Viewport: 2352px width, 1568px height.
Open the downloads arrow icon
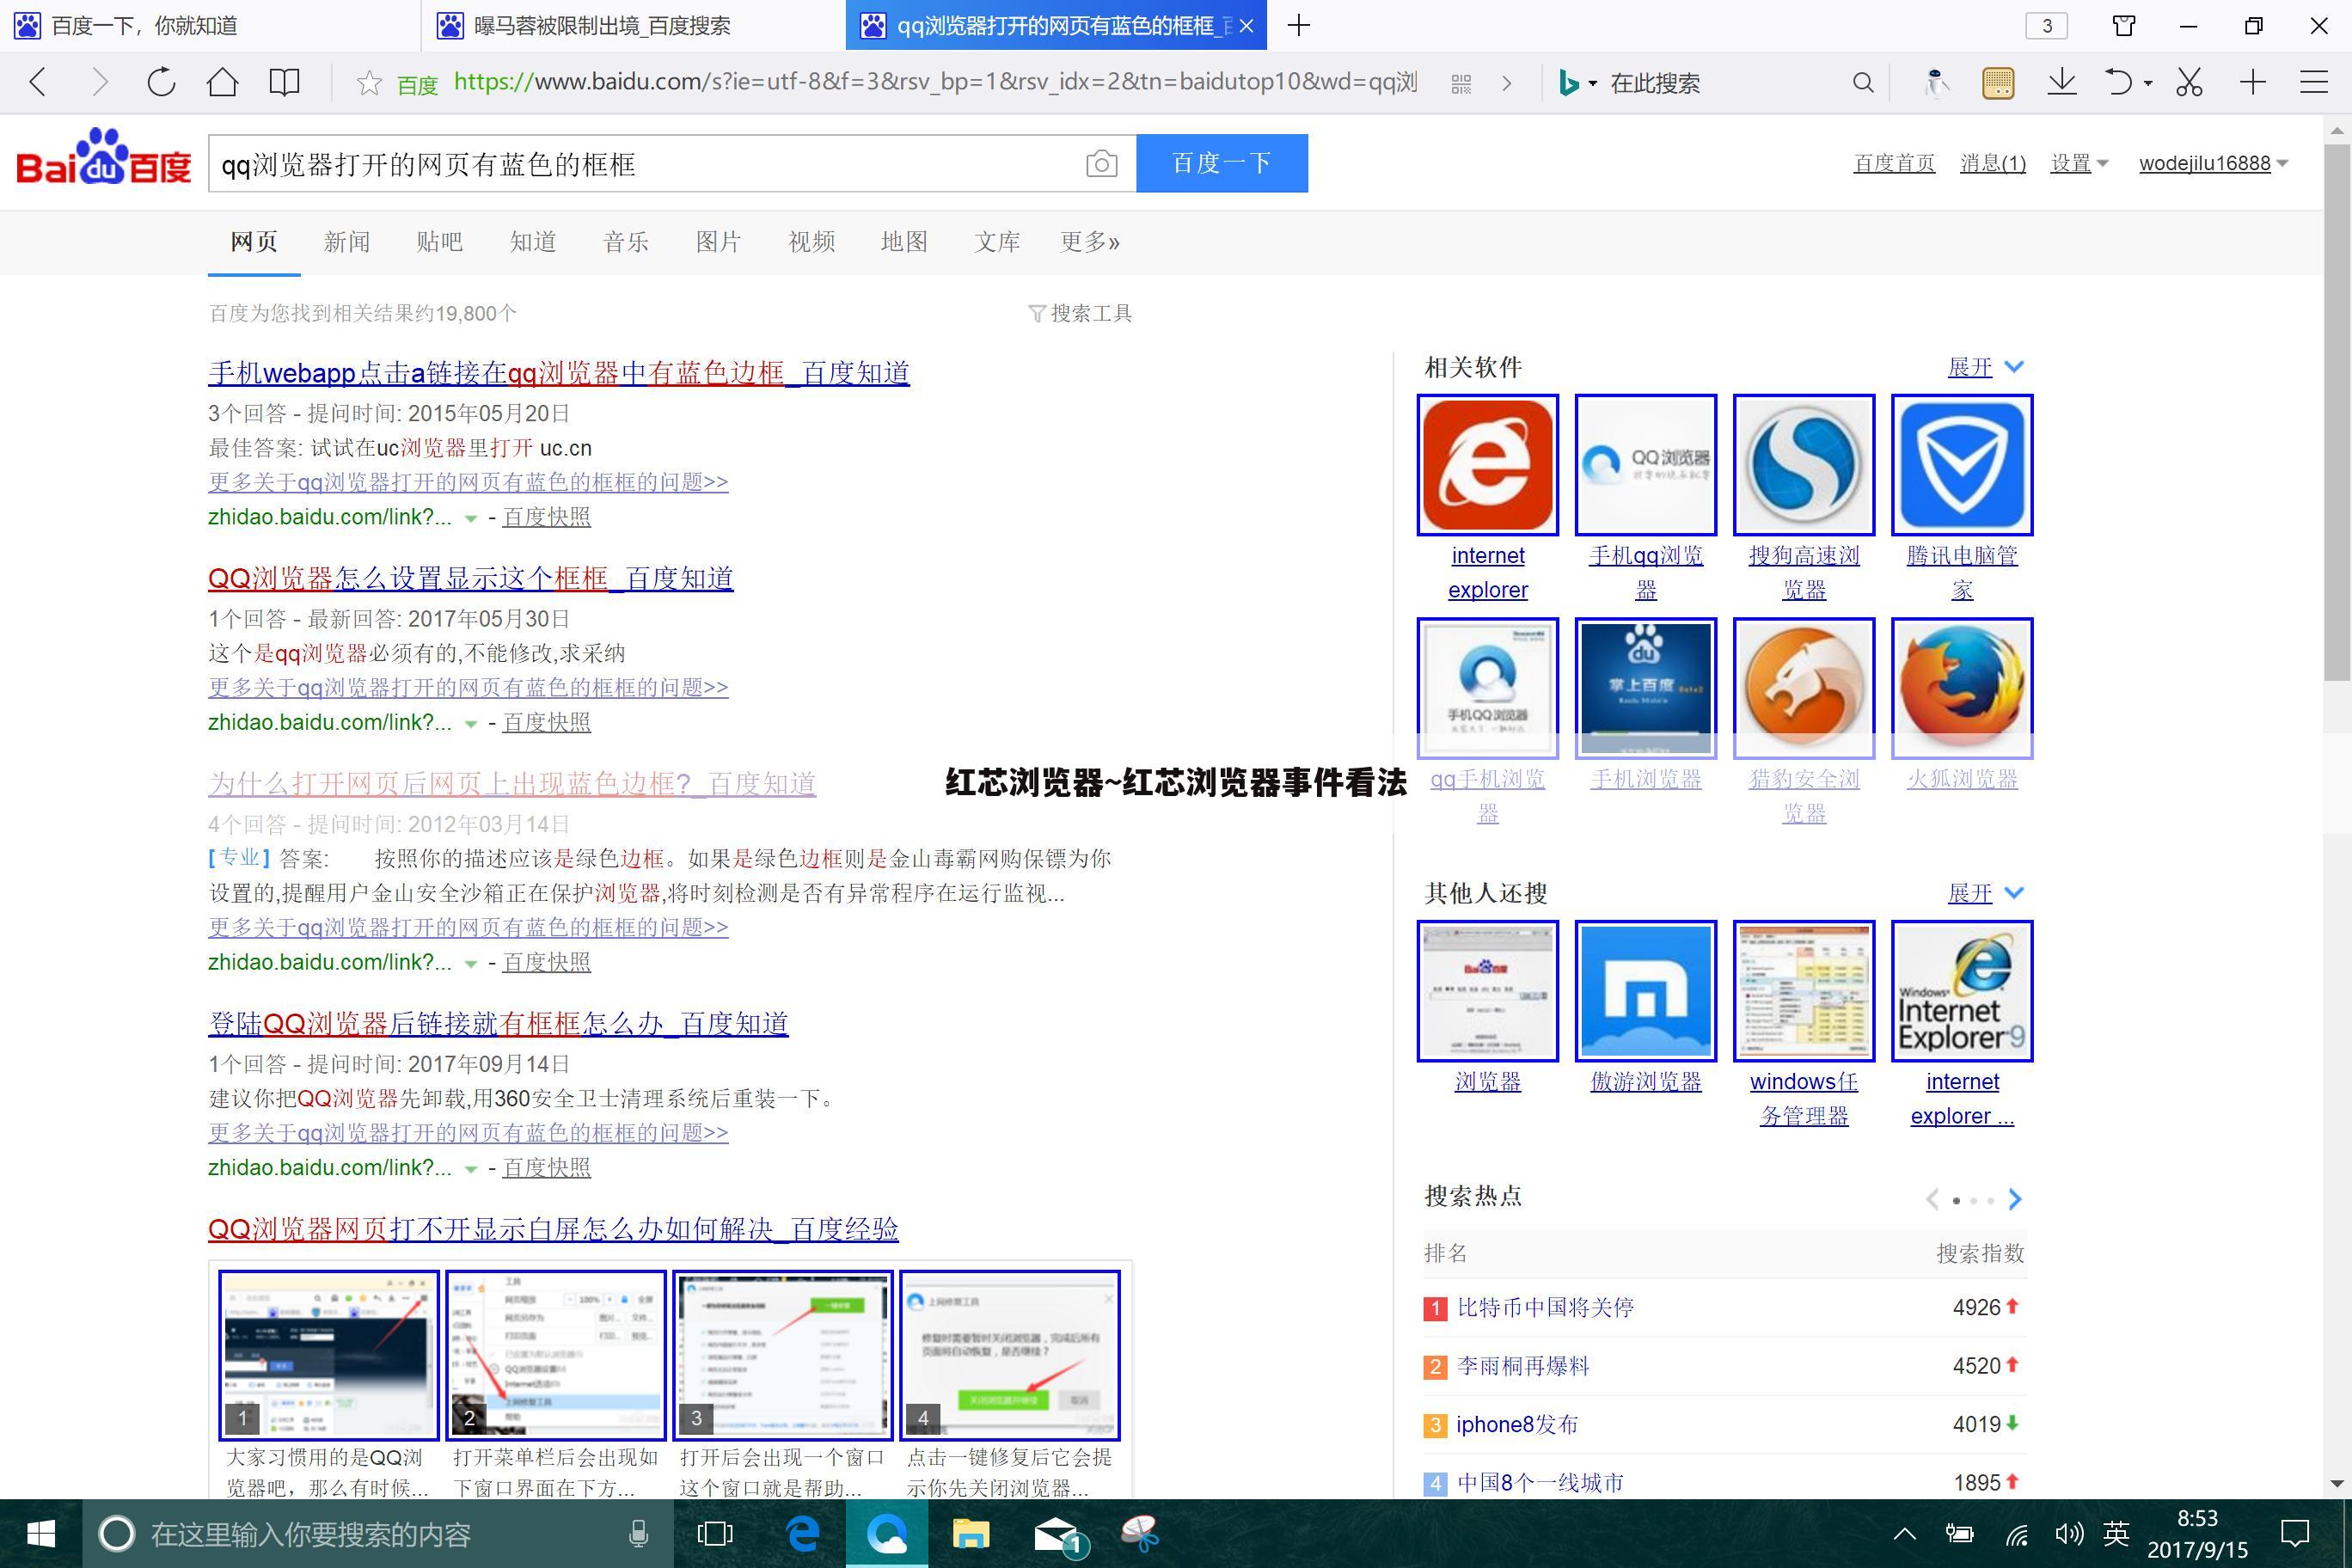pyautogui.click(x=2062, y=82)
